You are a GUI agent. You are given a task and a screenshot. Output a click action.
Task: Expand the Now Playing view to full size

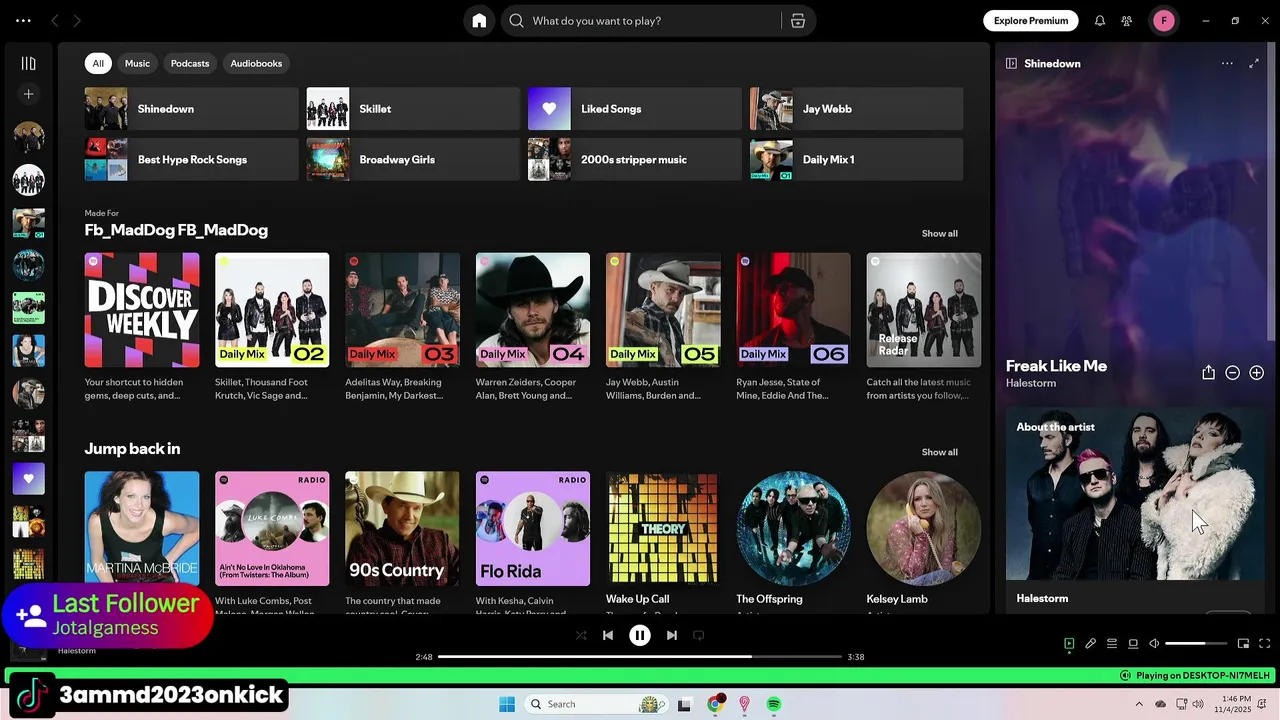pyautogui.click(x=1254, y=63)
